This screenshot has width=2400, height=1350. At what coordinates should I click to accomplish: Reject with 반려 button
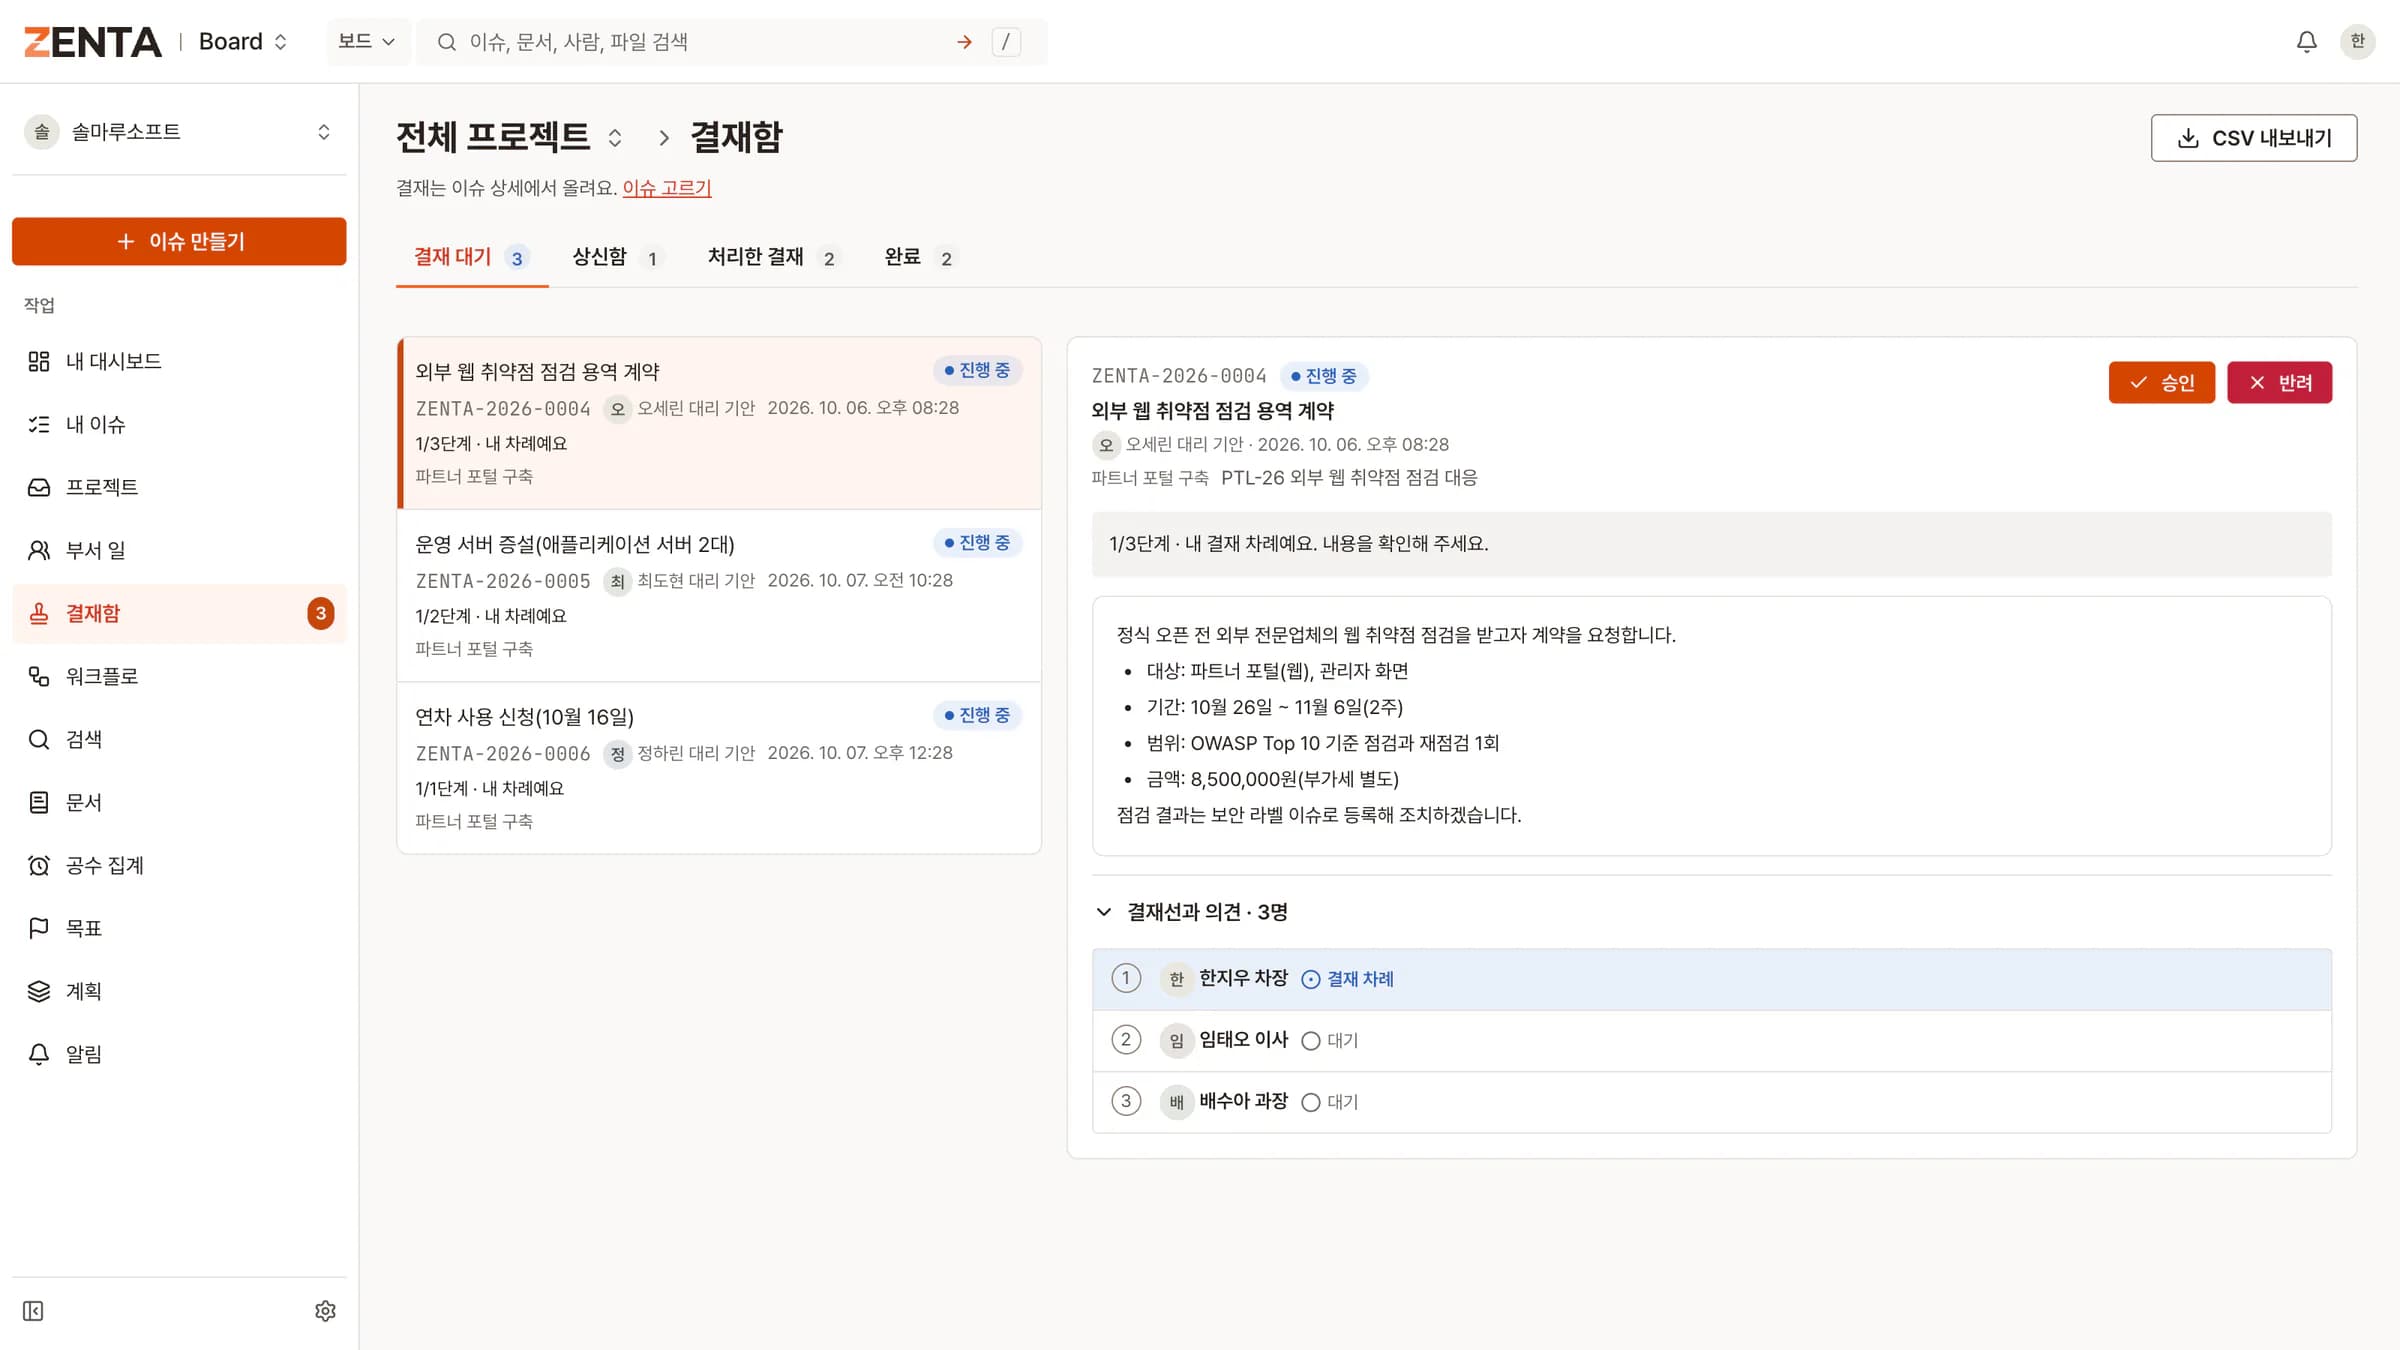coord(2280,382)
